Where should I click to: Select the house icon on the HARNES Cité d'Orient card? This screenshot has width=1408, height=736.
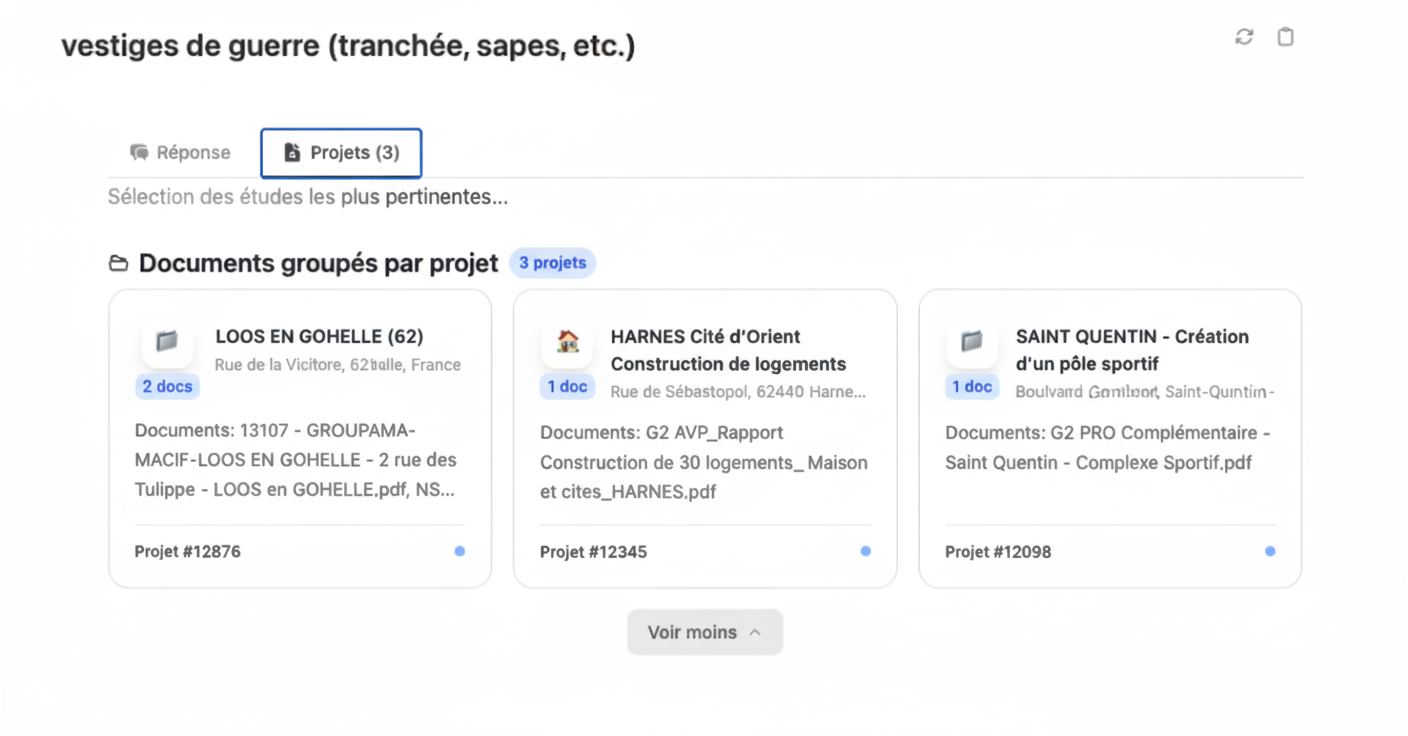tap(568, 343)
